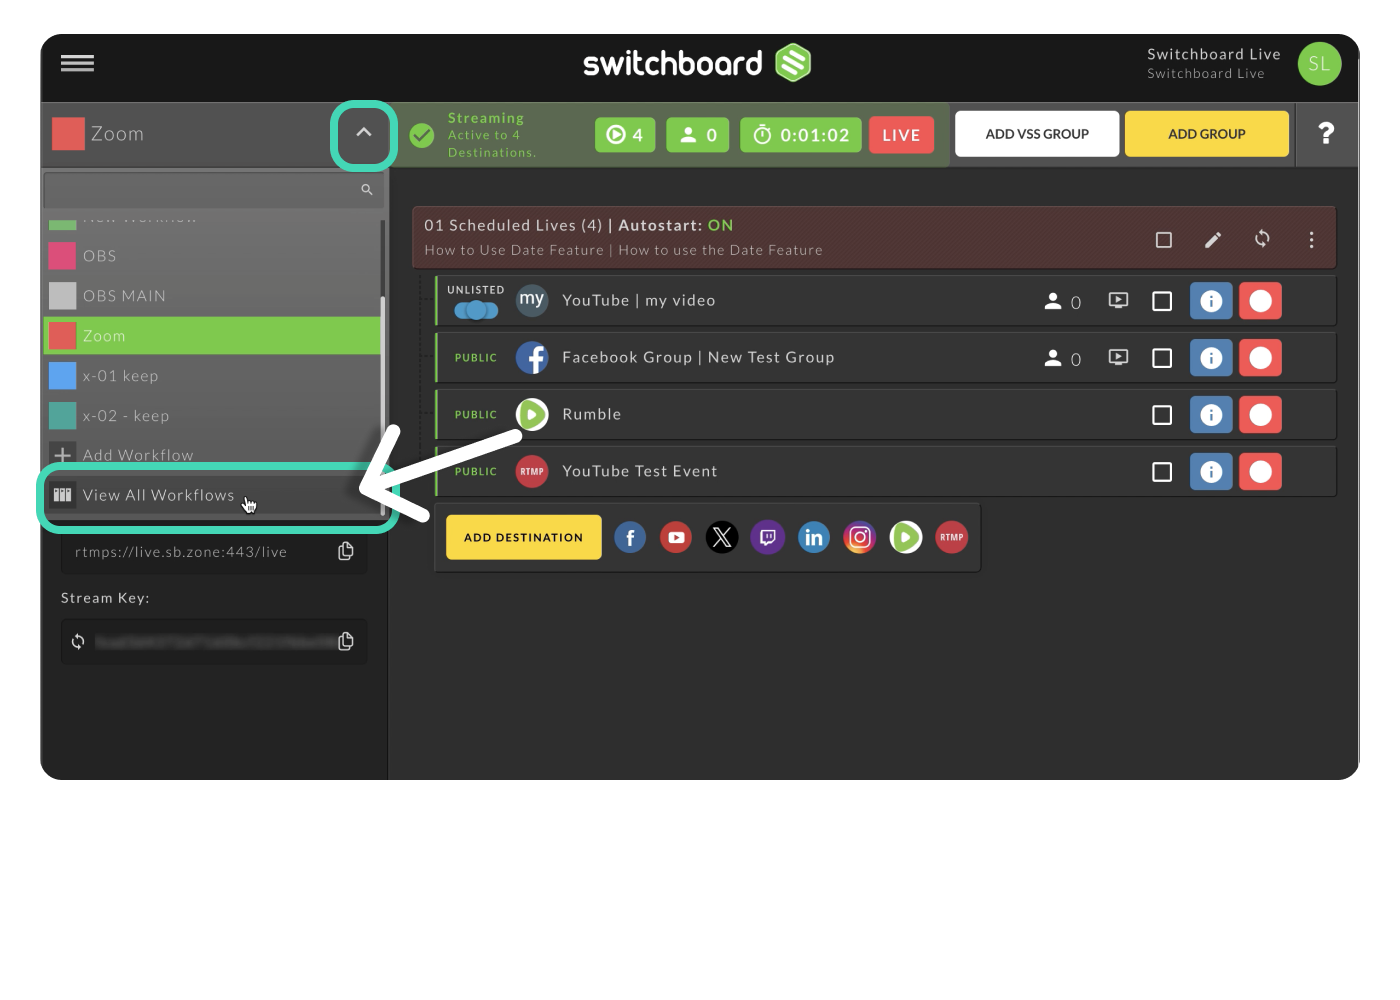Copy the rtmps server URL
The width and height of the screenshot is (1400, 1000).
[x=346, y=551]
